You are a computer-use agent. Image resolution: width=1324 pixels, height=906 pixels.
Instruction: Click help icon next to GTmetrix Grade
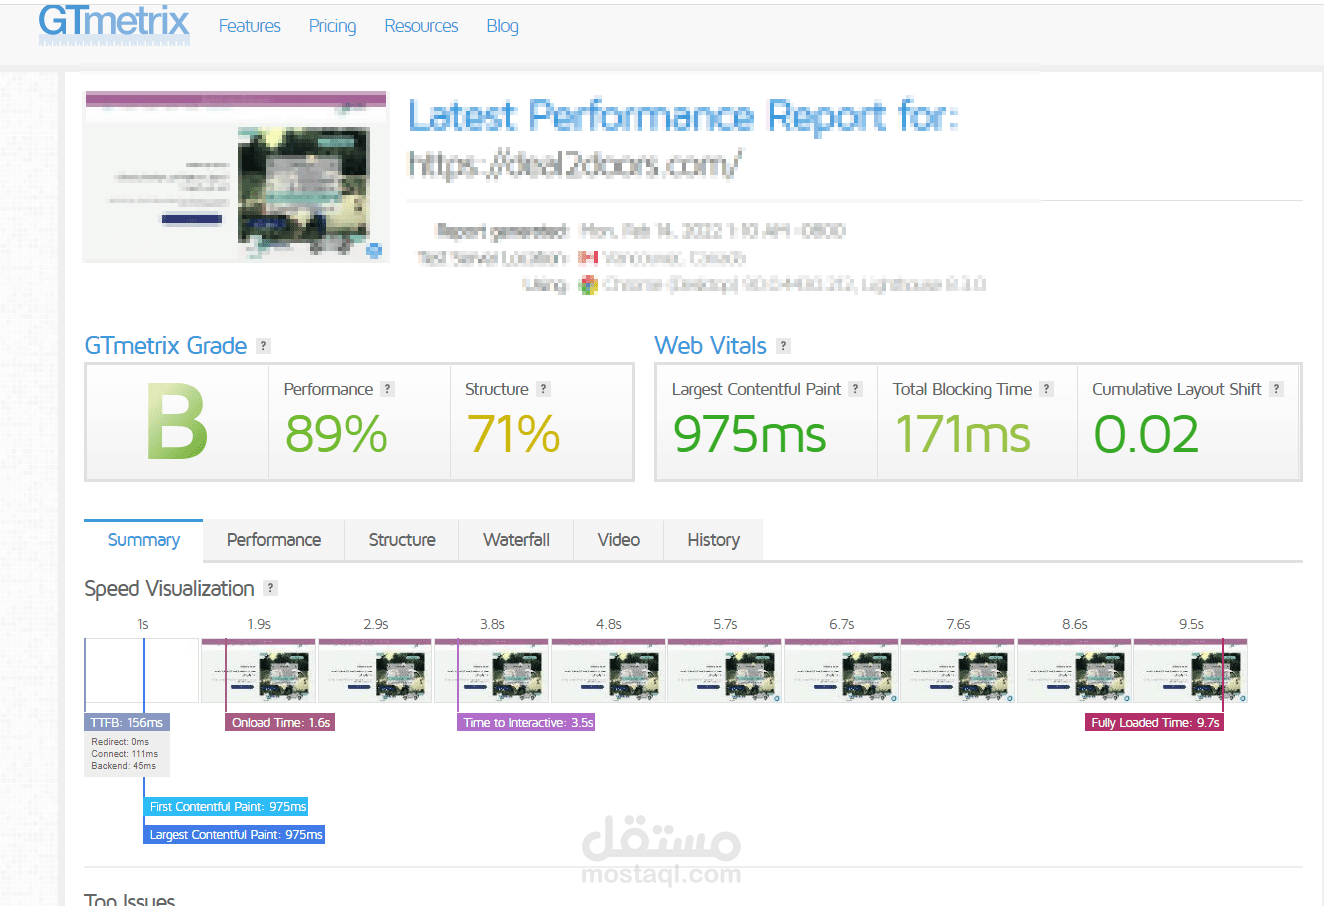(263, 346)
